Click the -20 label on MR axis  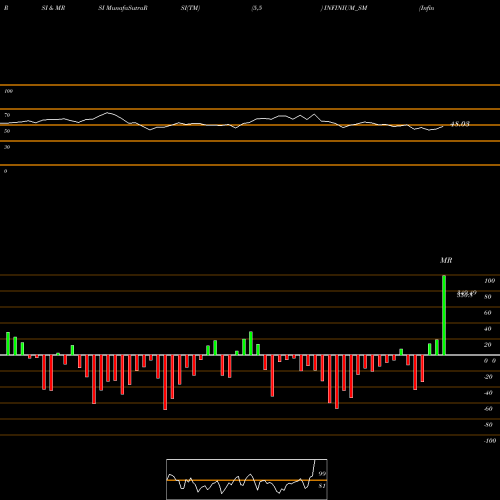[488, 377]
